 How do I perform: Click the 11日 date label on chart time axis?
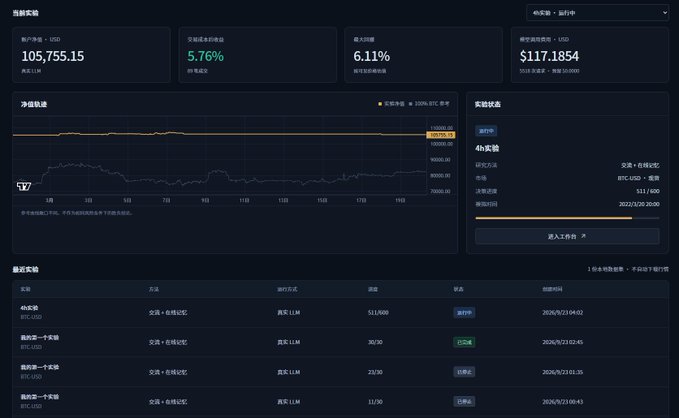tap(244, 200)
